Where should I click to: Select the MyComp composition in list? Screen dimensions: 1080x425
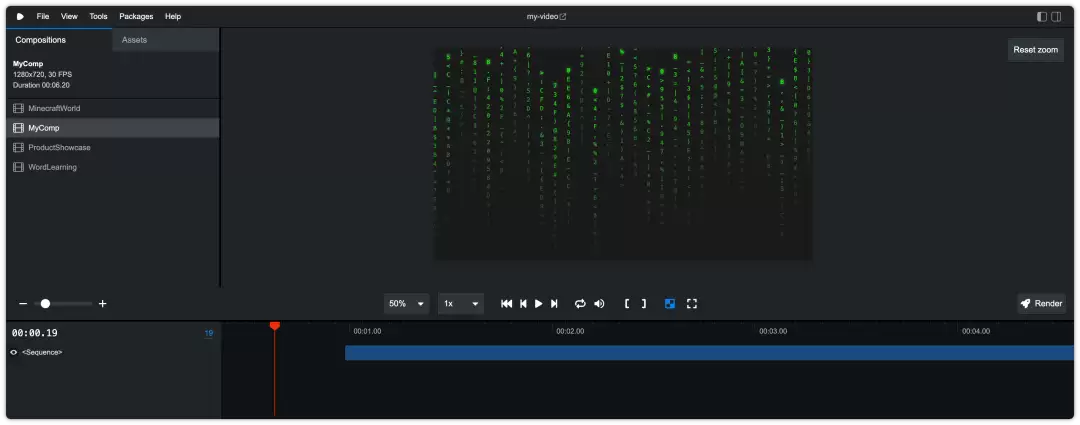pyautogui.click(x=113, y=128)
